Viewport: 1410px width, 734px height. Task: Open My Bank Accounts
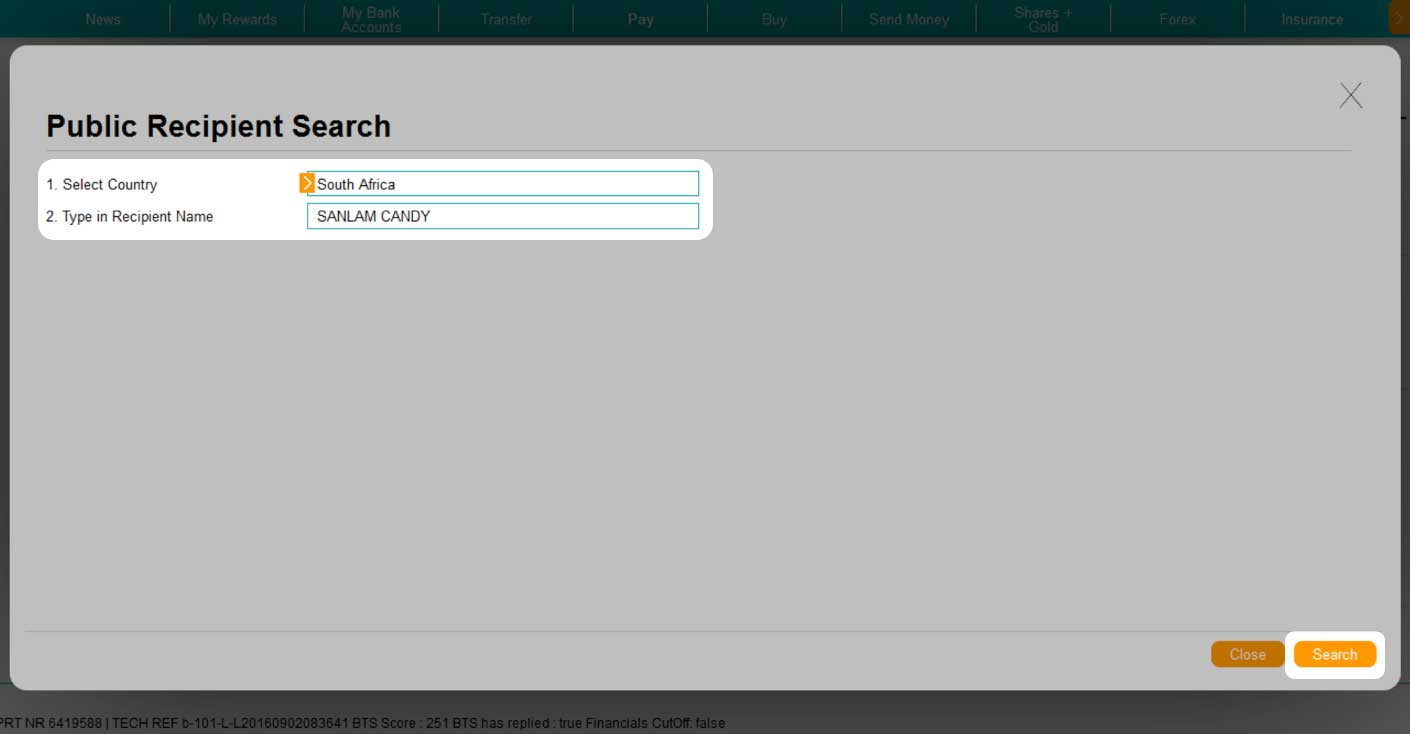(371, 18)
